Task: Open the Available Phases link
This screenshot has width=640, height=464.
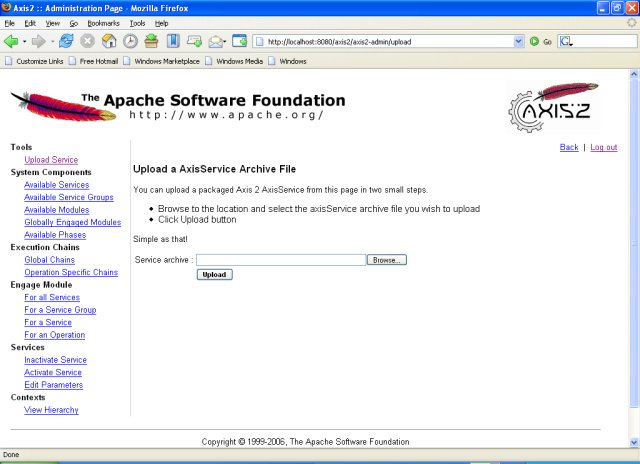Action: [x=55, y=235]
